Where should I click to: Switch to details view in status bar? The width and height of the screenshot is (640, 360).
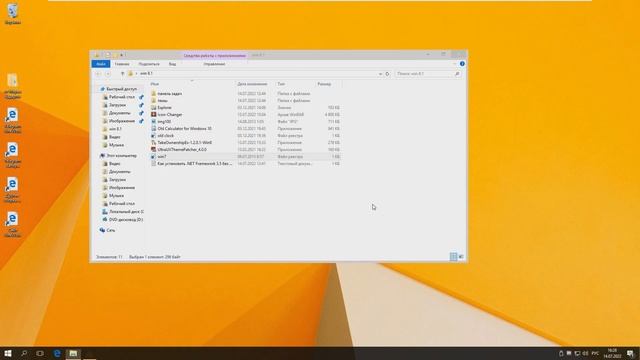point(453,256)
